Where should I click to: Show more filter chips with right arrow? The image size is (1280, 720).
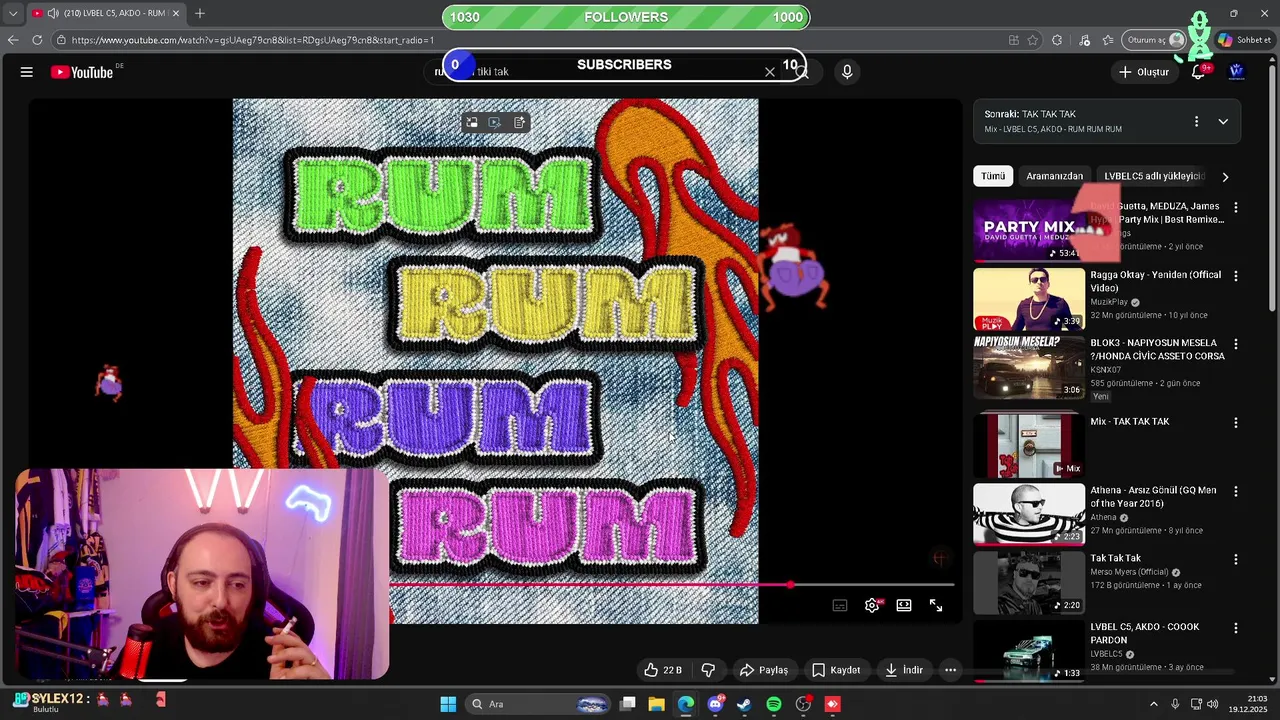pos(1225,176)
